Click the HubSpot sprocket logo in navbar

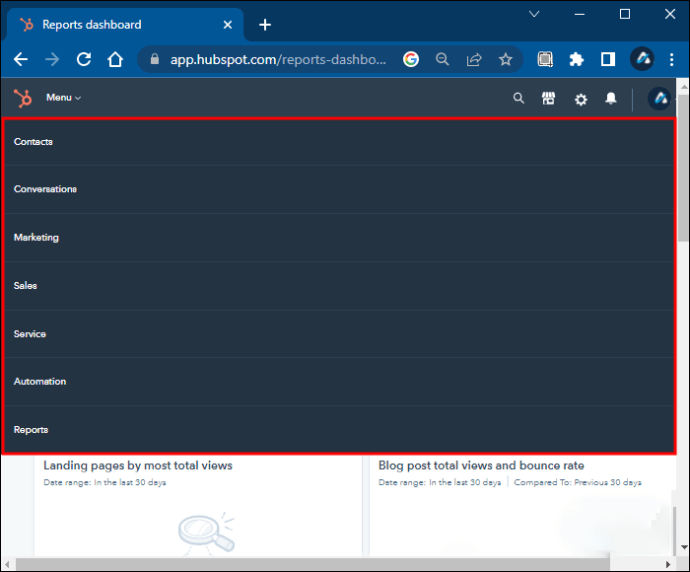[23, 98]
